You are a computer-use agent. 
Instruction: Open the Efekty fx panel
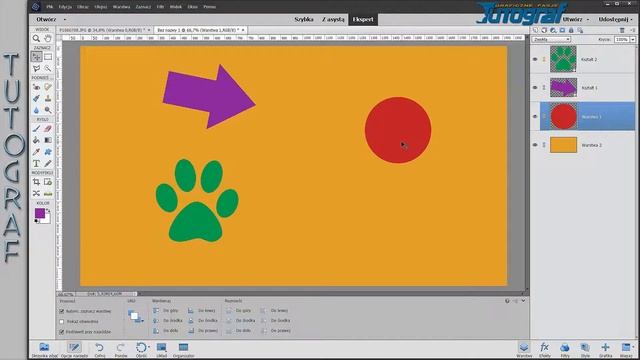(x=544, y=350)
